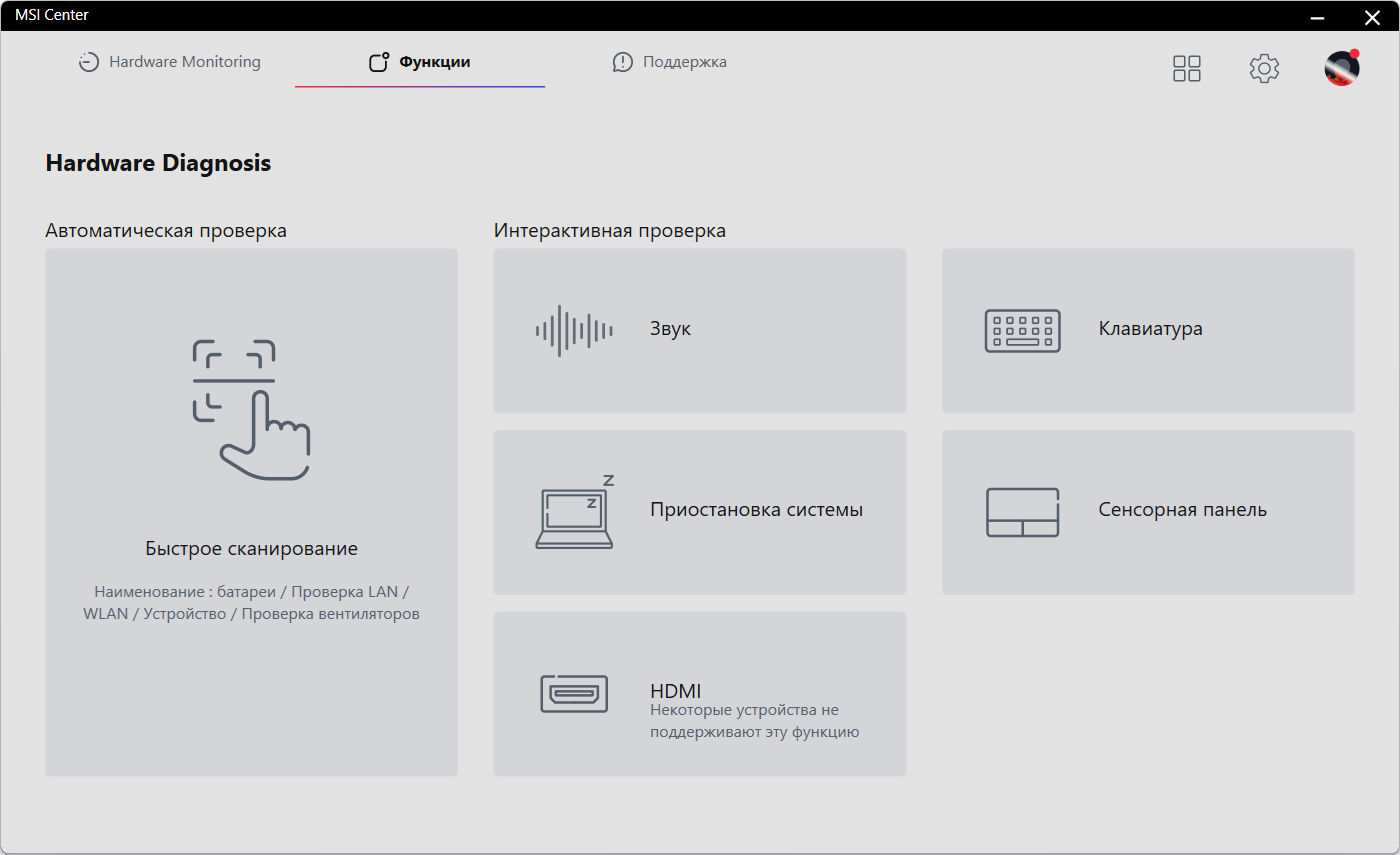Click the Функции tab icon
1400x855 pixels.
click(x=379, y=62)
